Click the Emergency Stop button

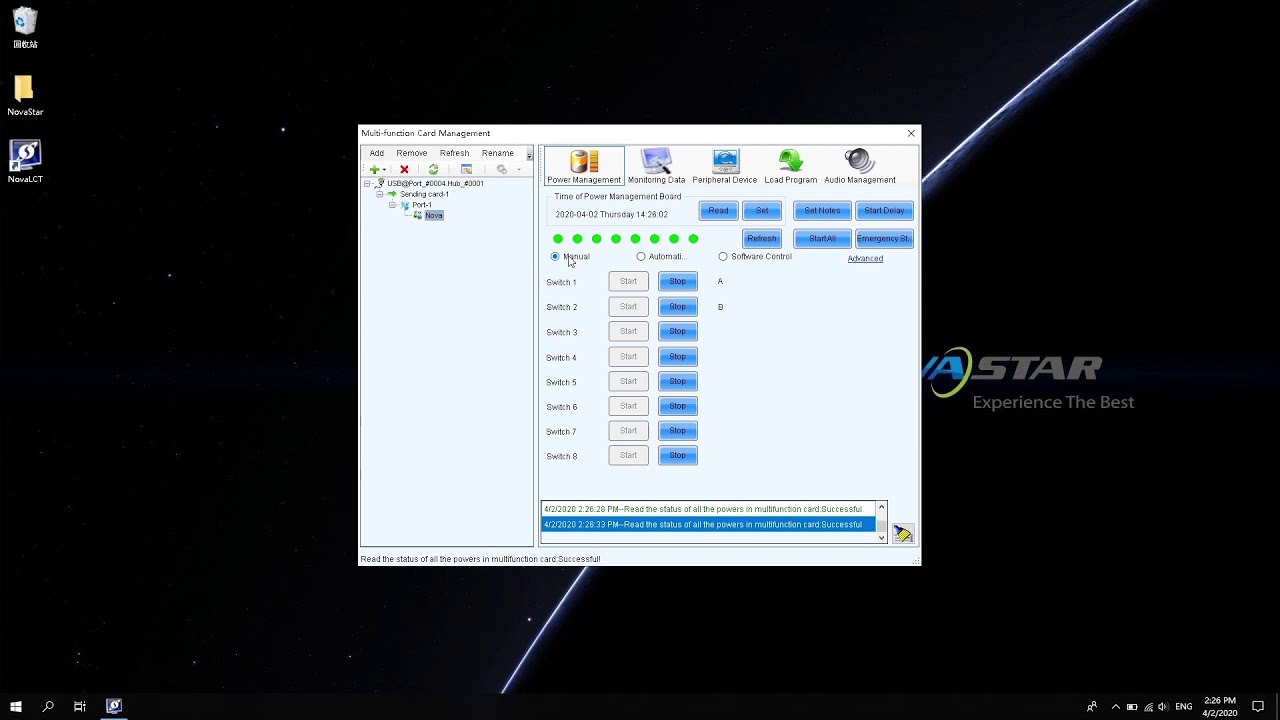[x=884, y=239]
